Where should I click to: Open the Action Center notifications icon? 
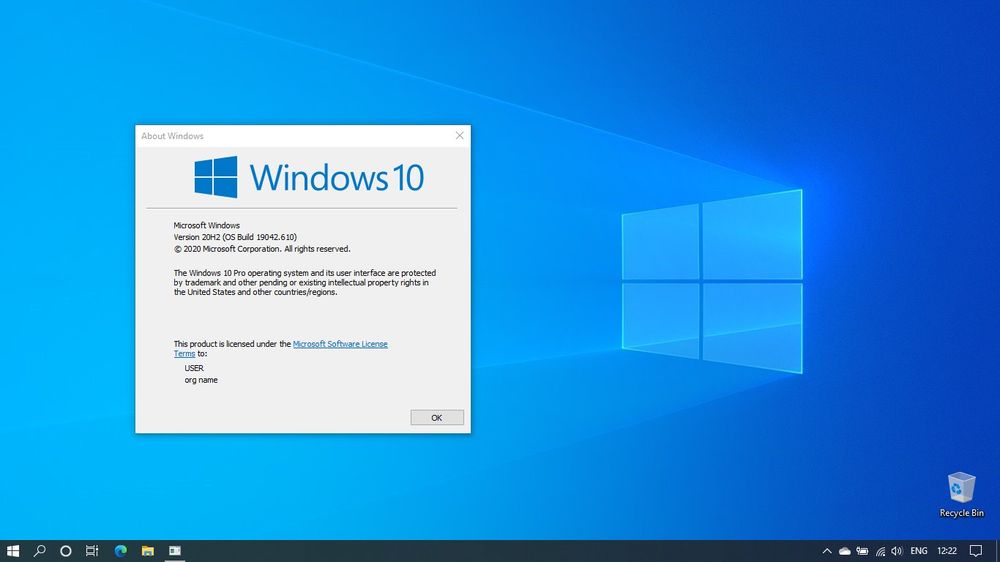976,551
